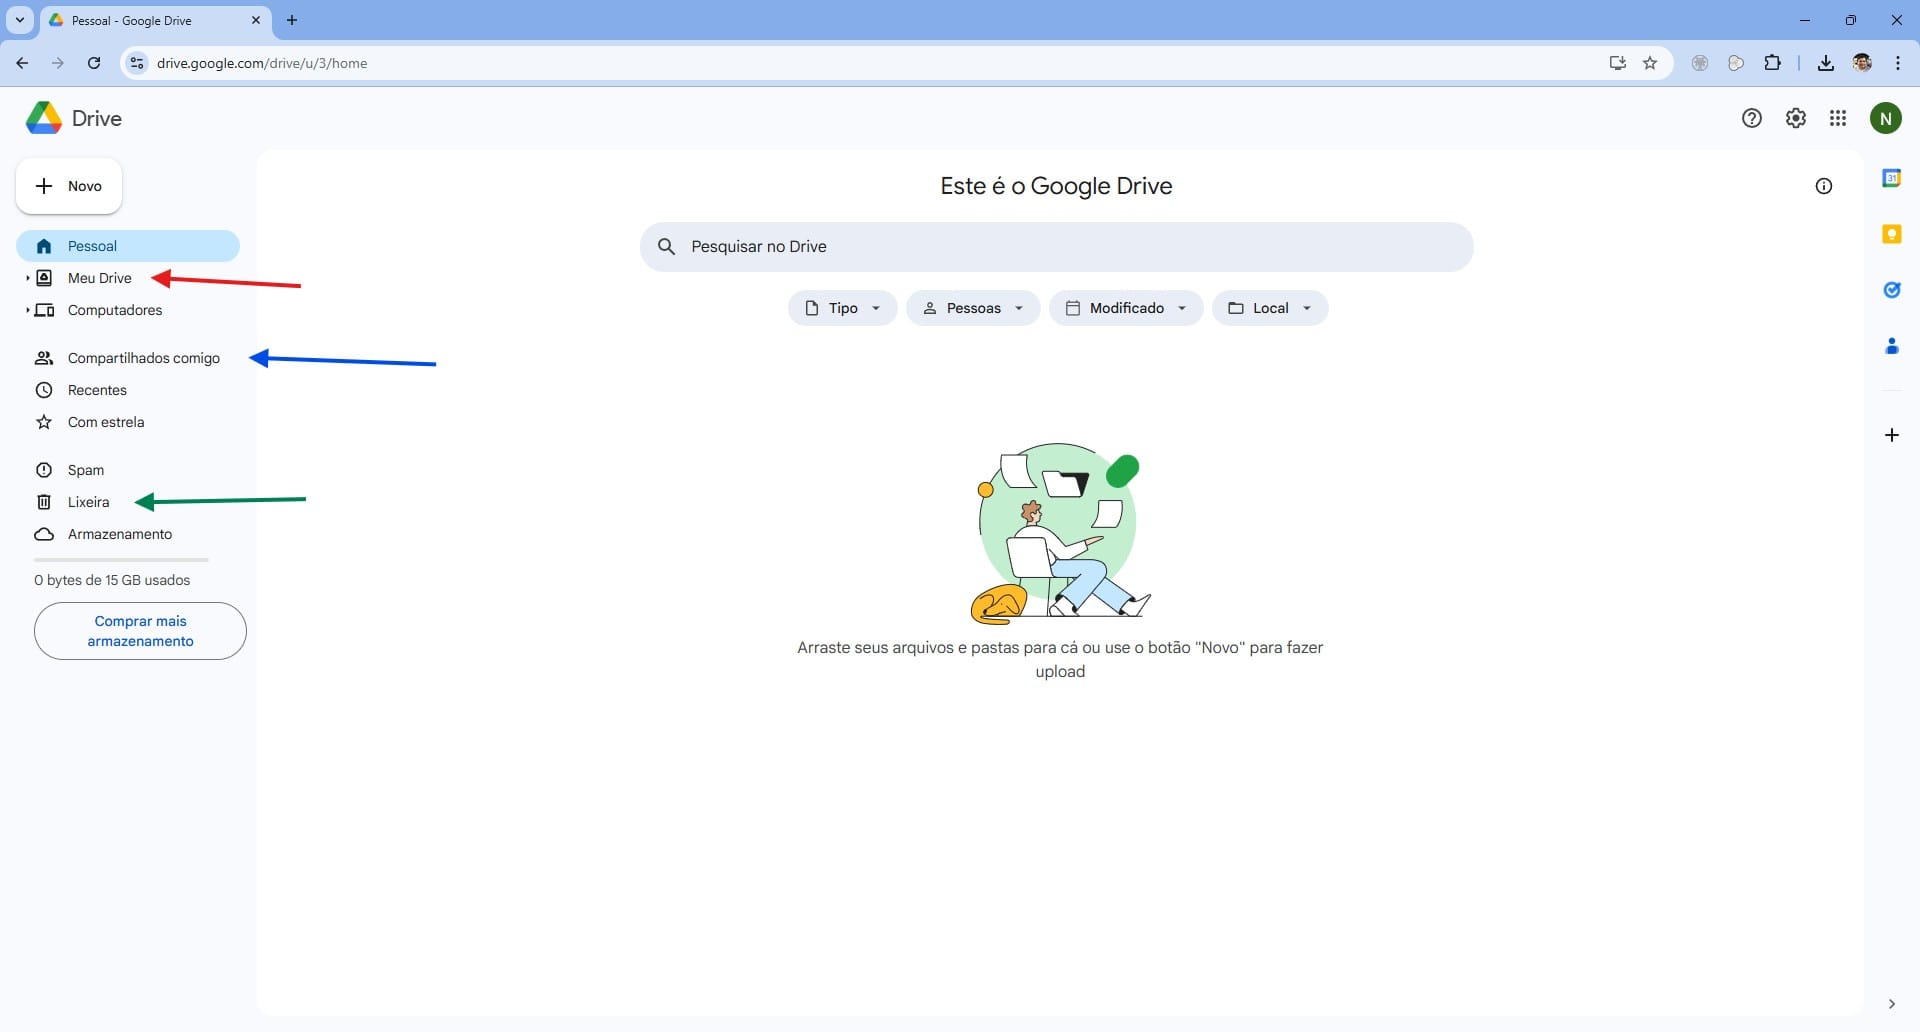The image size is (1920, 1032).
Task: Click the storage usage progress bar
Action: pos(121,560)
